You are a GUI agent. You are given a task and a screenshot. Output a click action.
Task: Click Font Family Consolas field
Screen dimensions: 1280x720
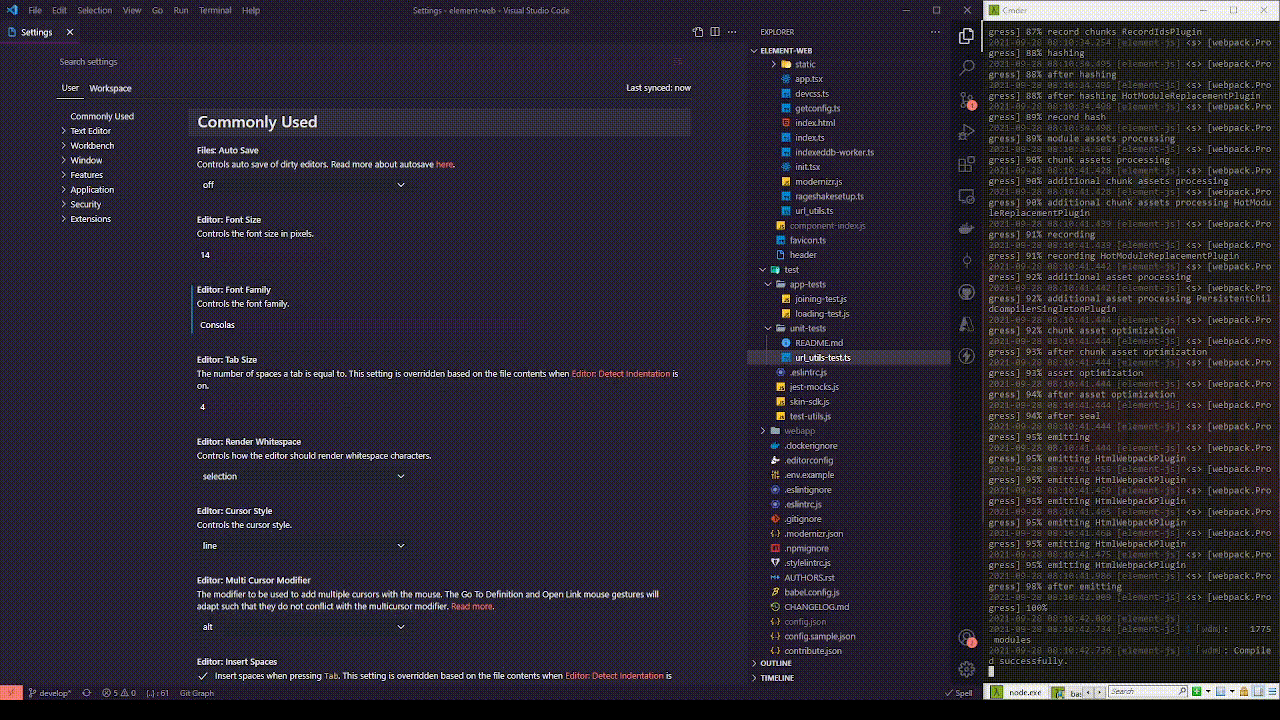303,325
